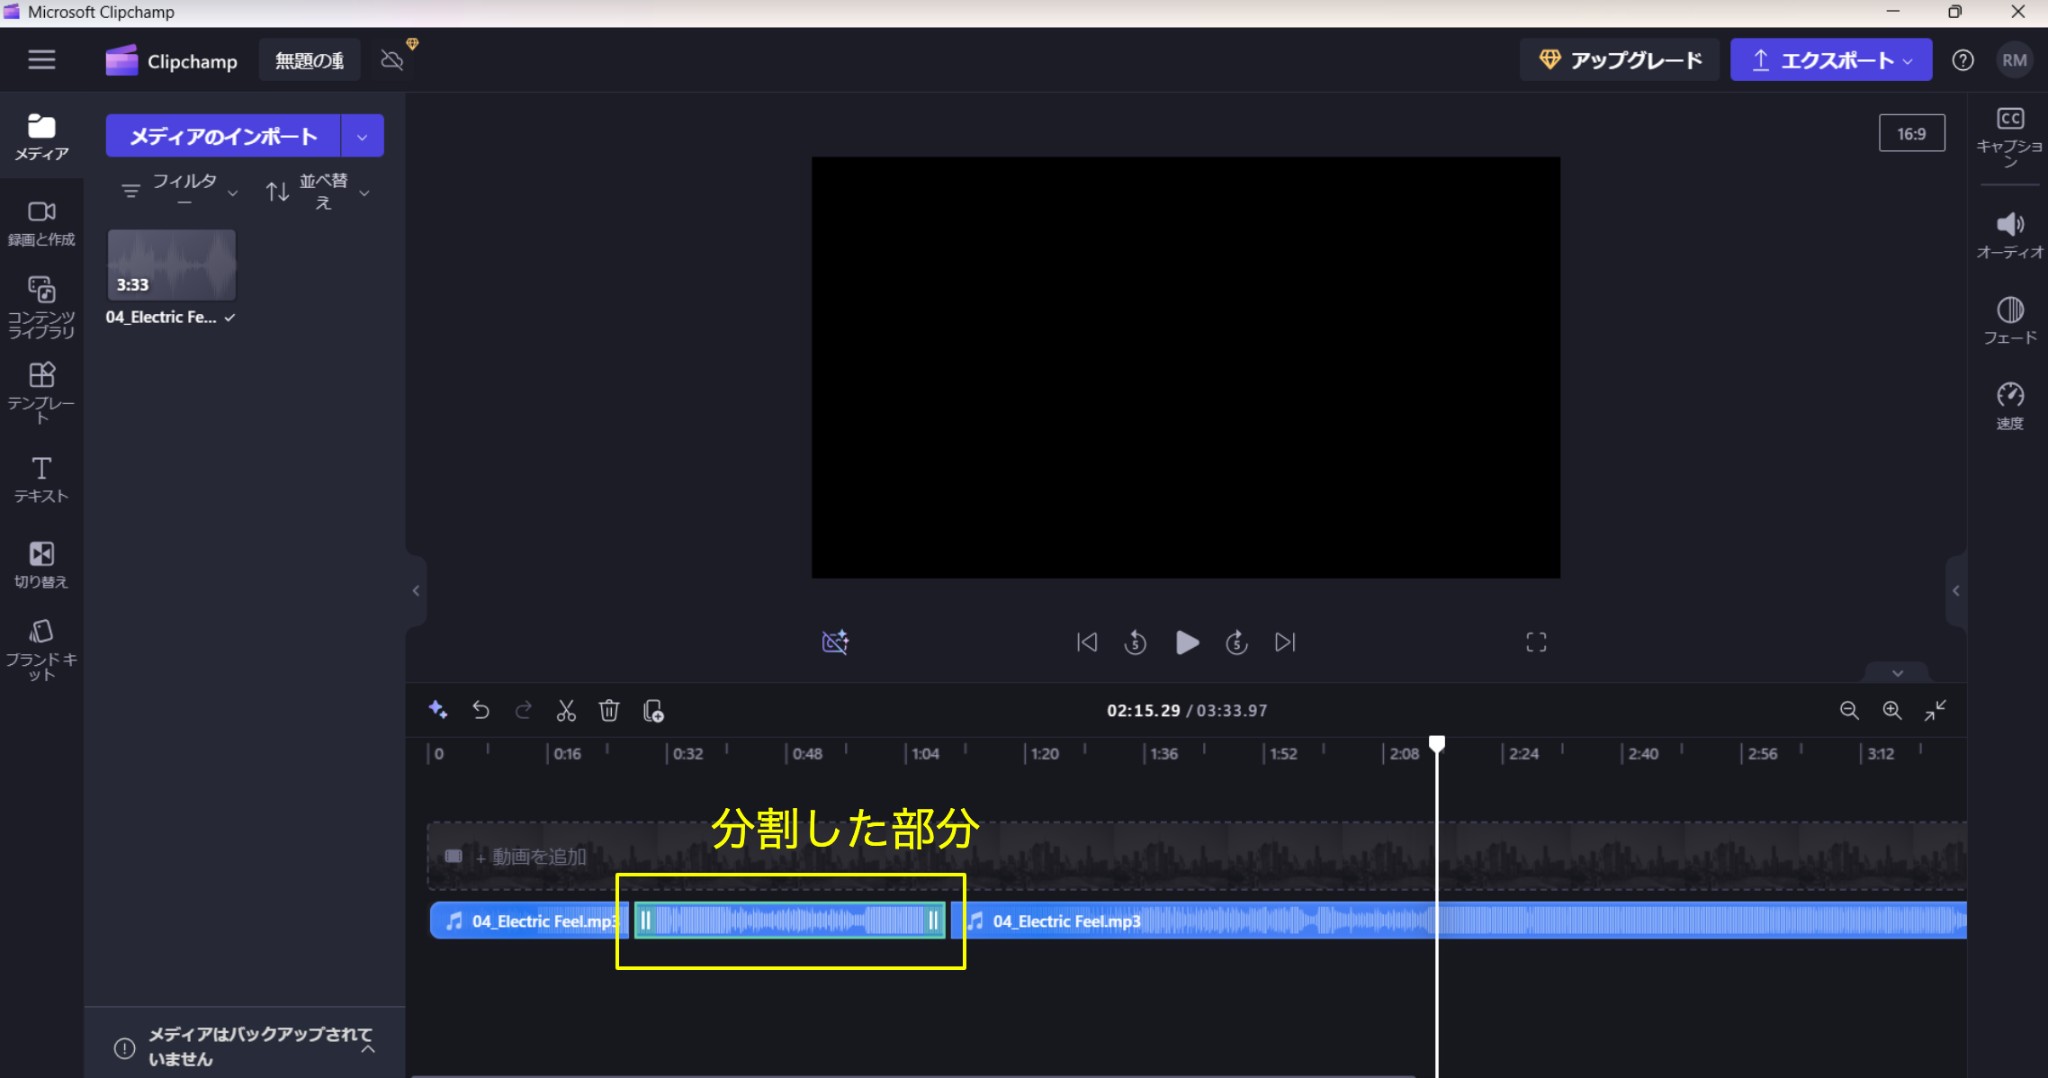The image size is (2048, 1078).
Task: Expand the import options dropdown arrow
Action: 362,136
